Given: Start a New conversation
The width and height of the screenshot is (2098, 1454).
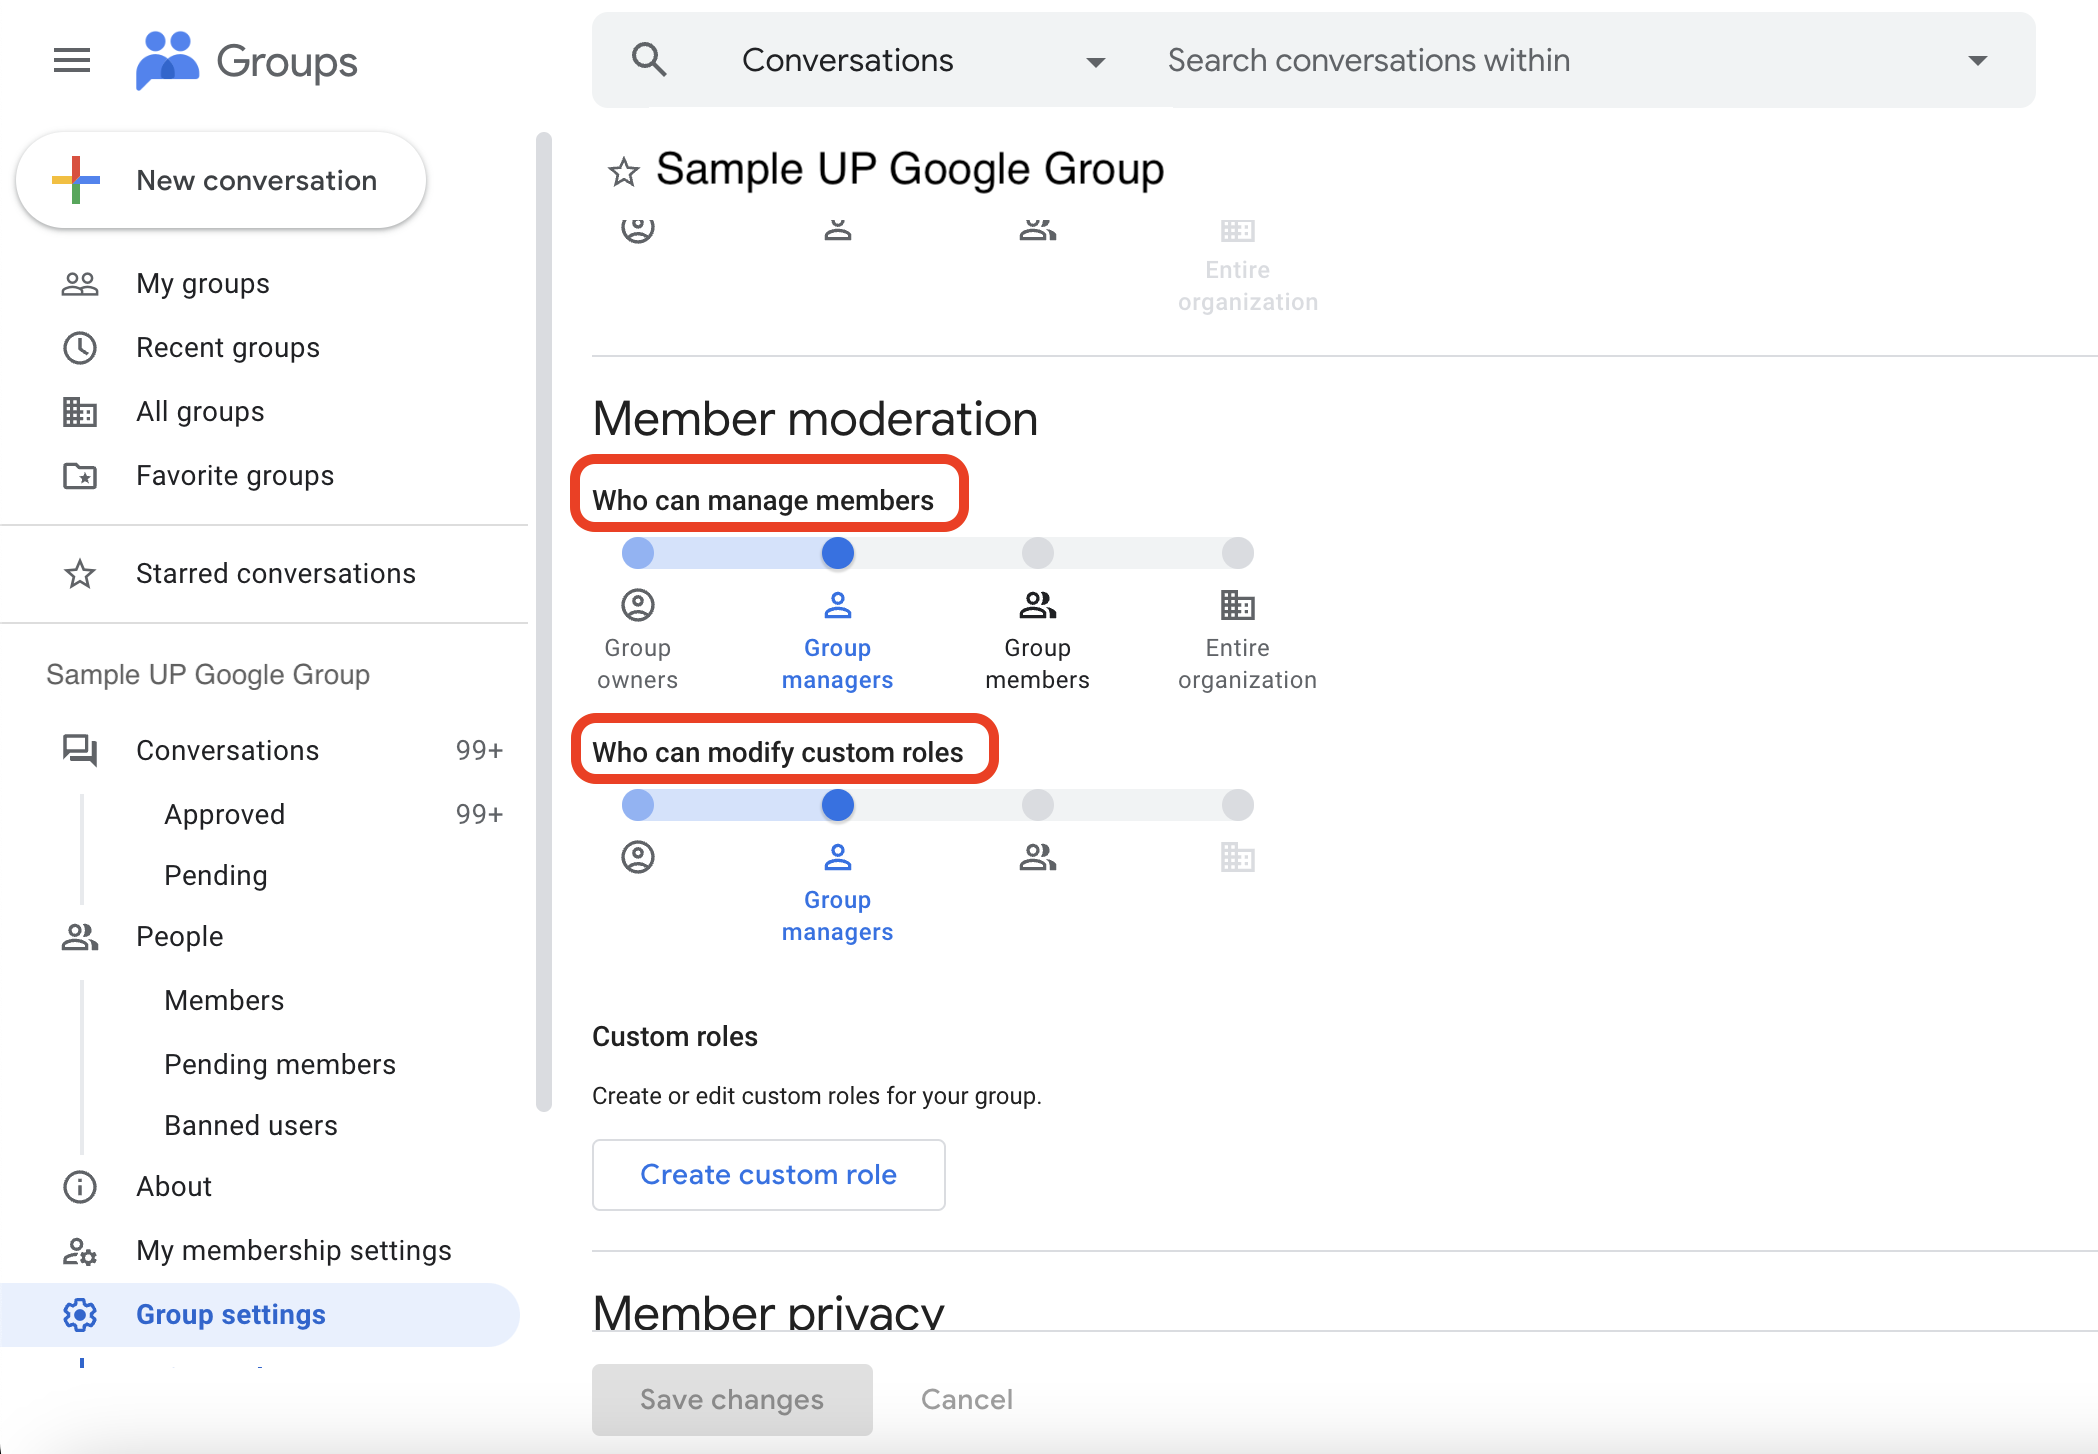Looking at the screenshot, I should [x=221, y=180].
